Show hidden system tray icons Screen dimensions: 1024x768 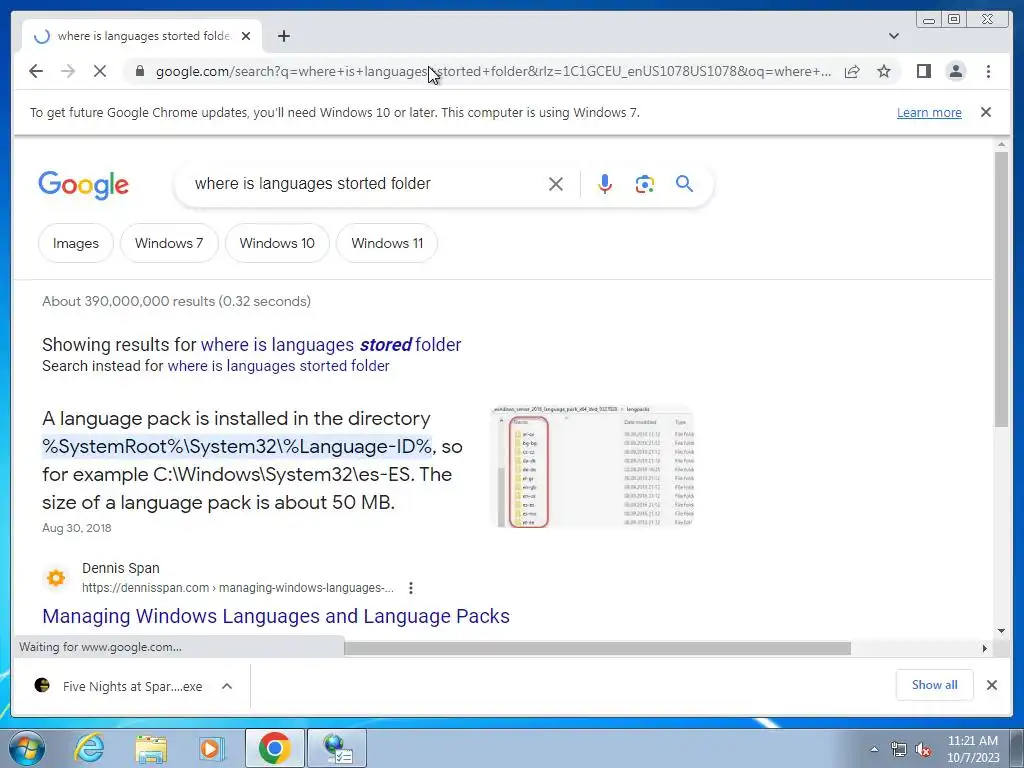point(874,749)
